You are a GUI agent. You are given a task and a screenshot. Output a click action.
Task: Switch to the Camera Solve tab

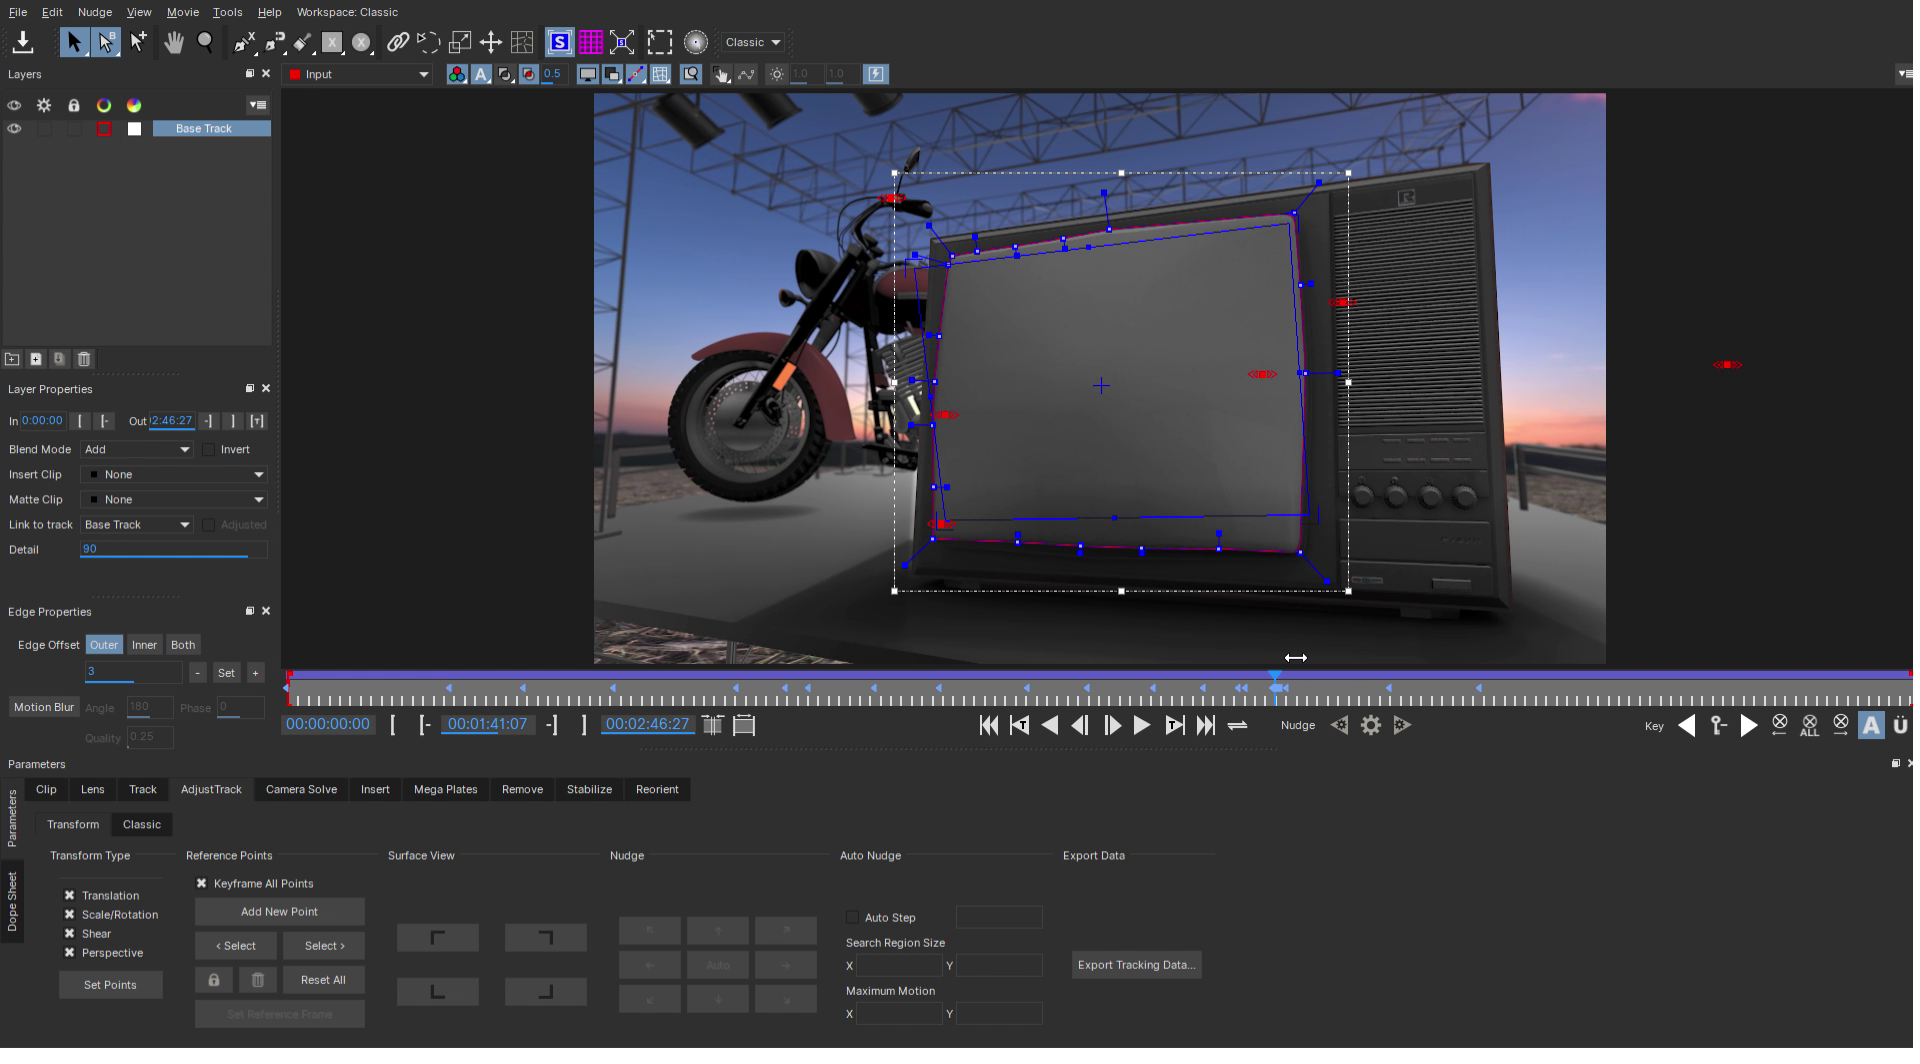pos(300,789)
